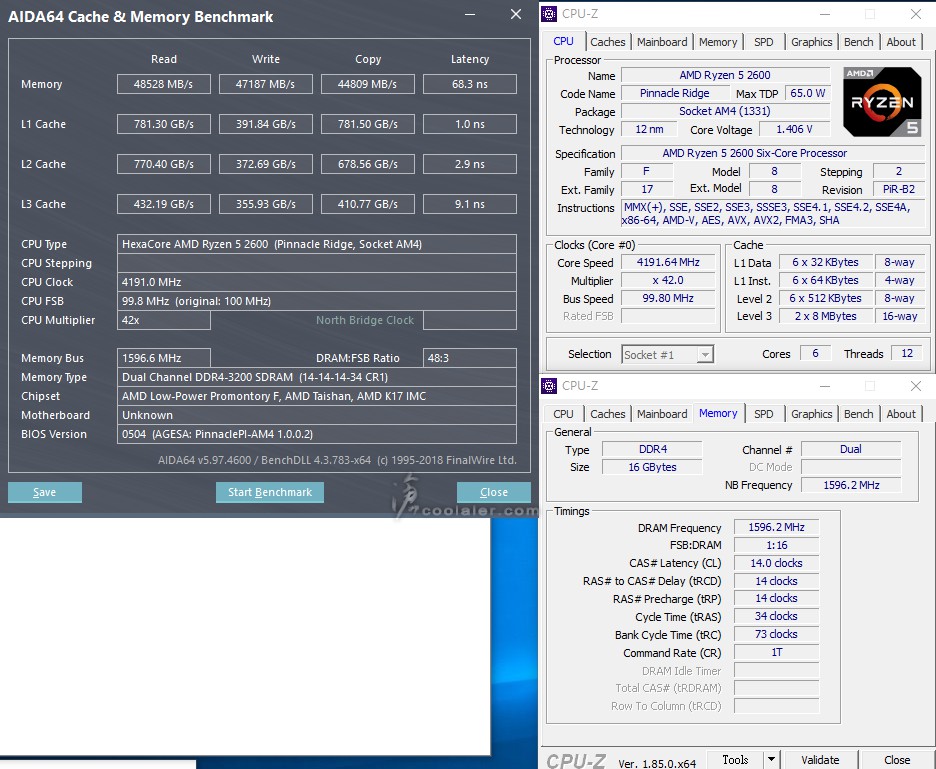Click the Close button at CPU-Z bottom
This screenshot has width=936, height=769.
pos(897,759)
